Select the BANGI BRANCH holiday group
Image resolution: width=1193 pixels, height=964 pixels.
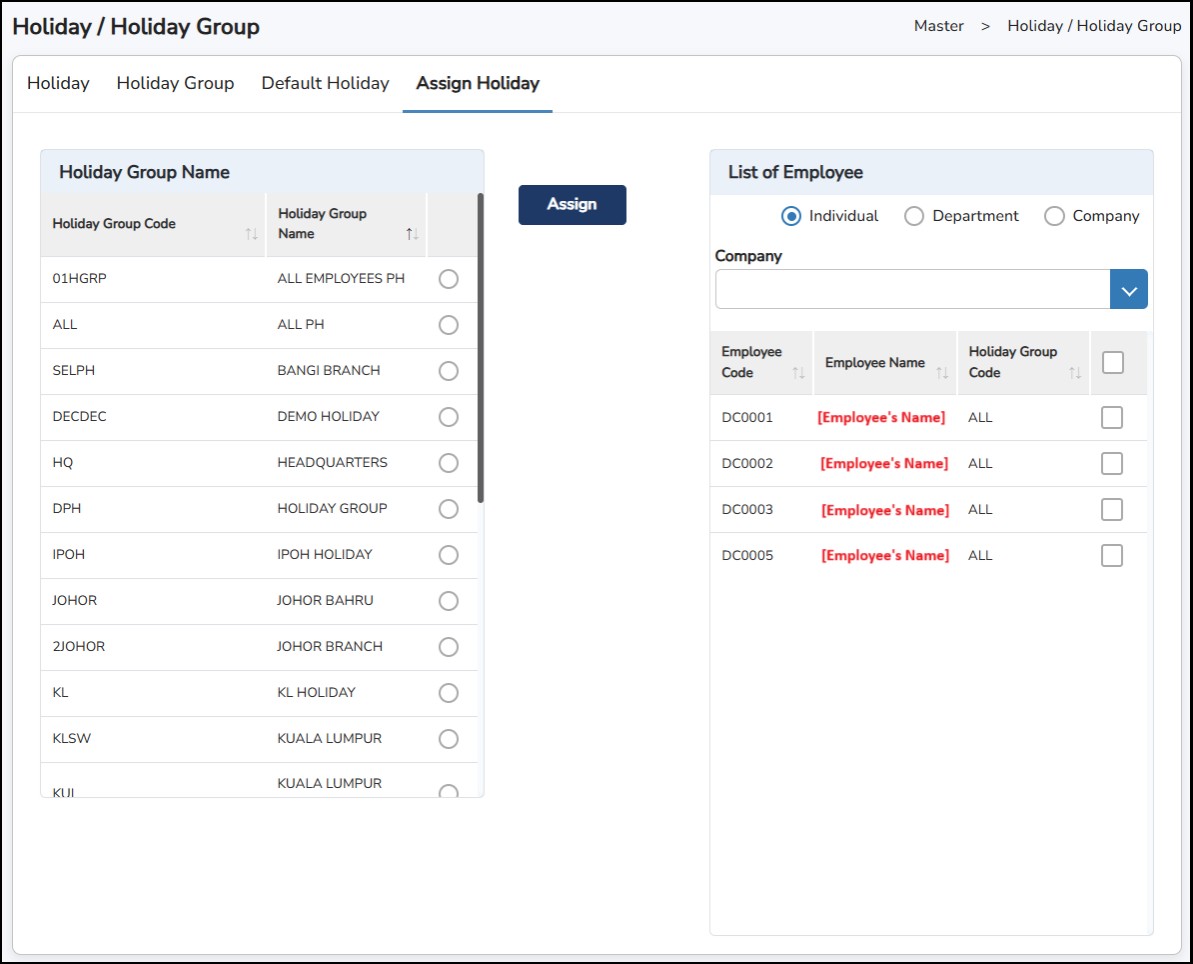click(448, 371)
